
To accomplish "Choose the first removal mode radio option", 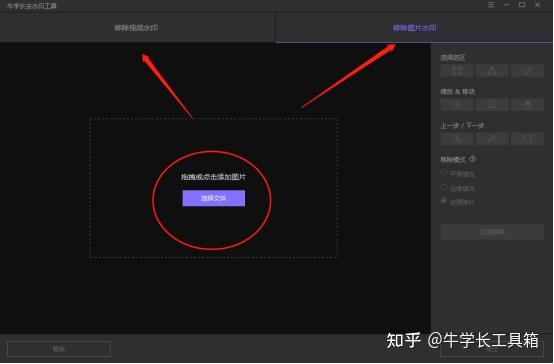I will coord(444,173).
